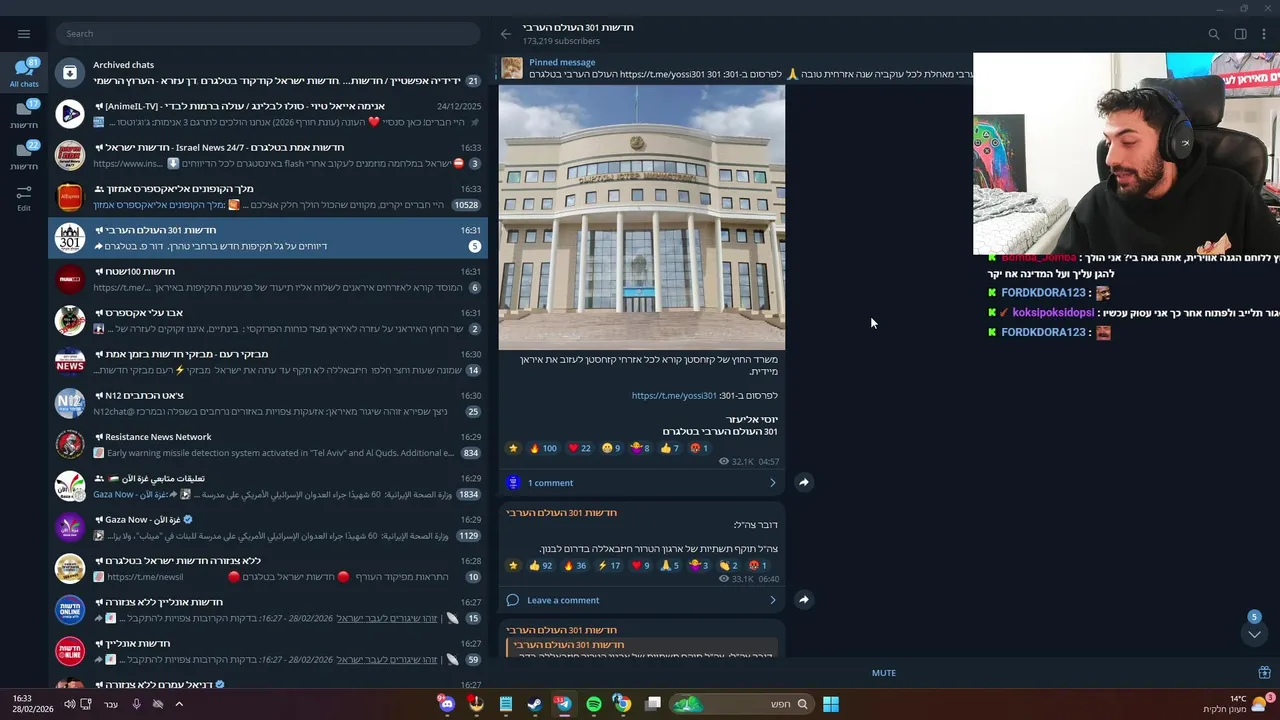This screenshot has height=720, width=1280.
Task: Click the microphone tray icon
Action: (136, 704)
